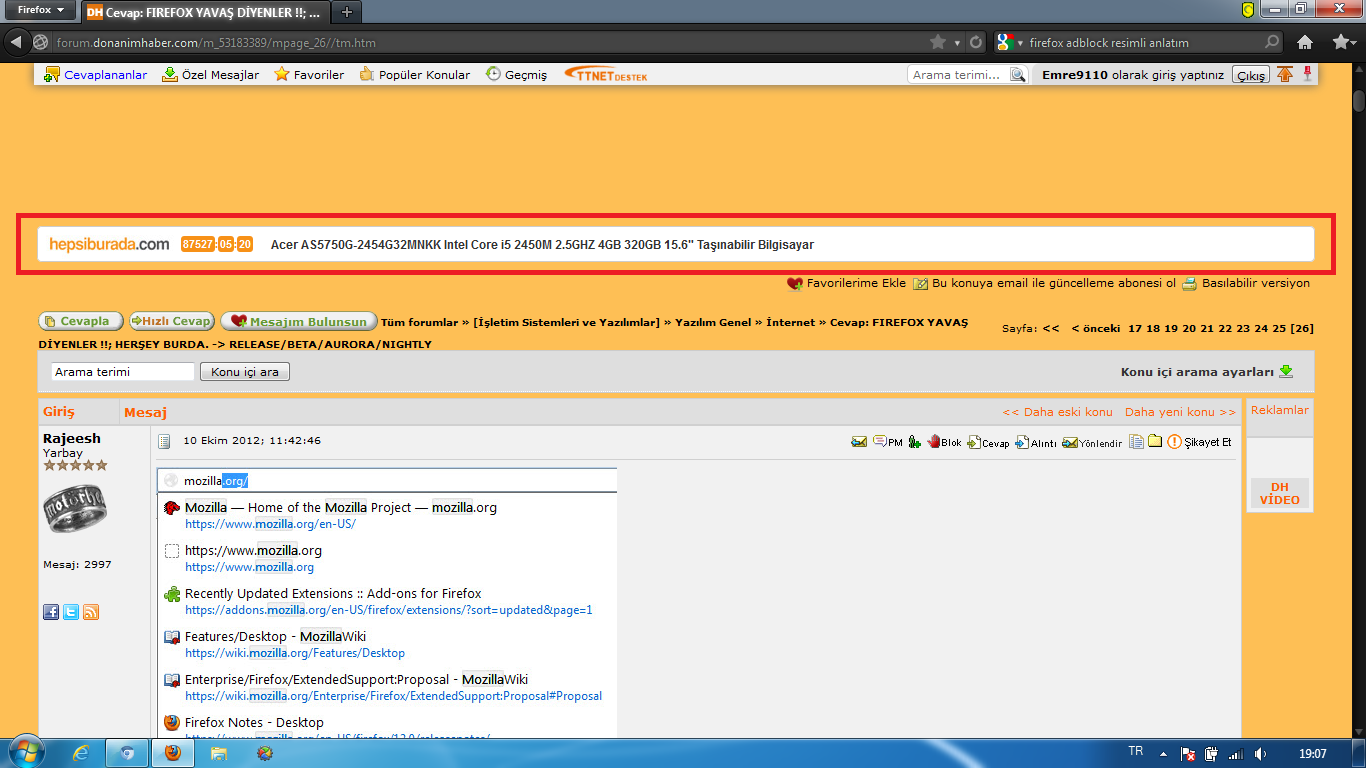Open search engine selector dropdown (Google icon)
The width and height of the screenshot is (1366, 768).
tap(1010, 43)
